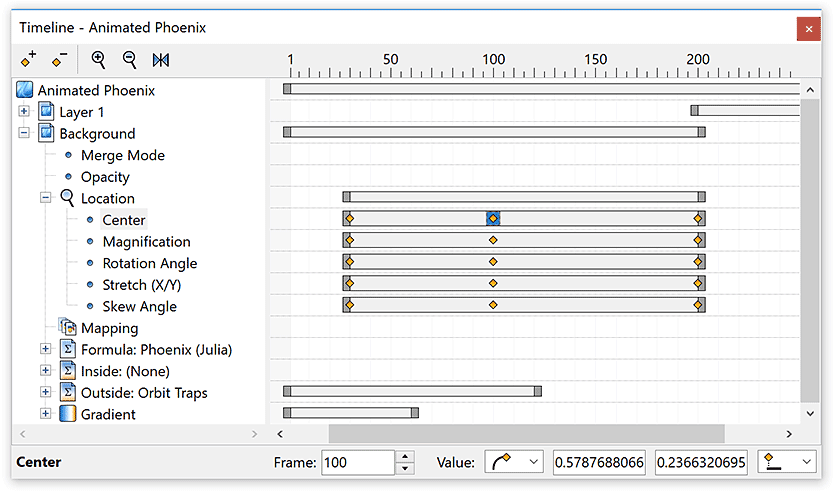
Task: Decrease the Frame value with down stepper
Action: (x=405, y=468)
